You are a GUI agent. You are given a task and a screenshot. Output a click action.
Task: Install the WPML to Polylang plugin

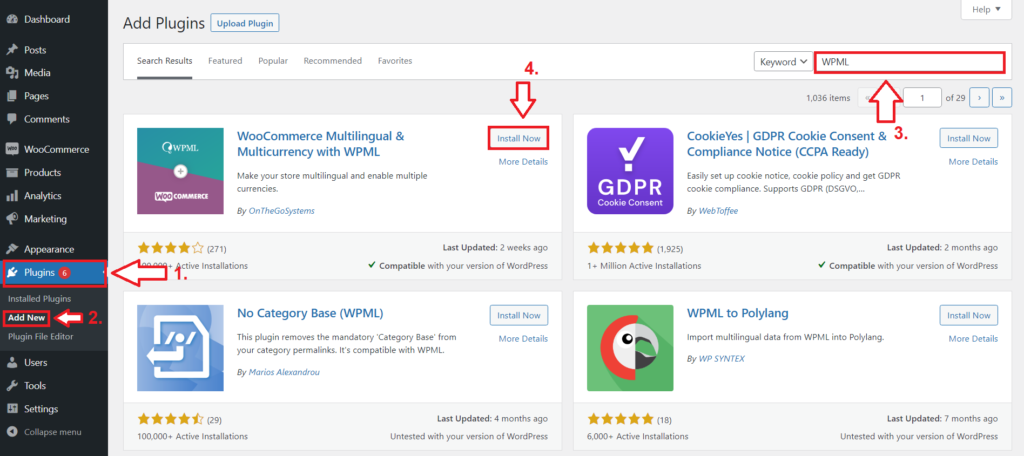point(968,316)
